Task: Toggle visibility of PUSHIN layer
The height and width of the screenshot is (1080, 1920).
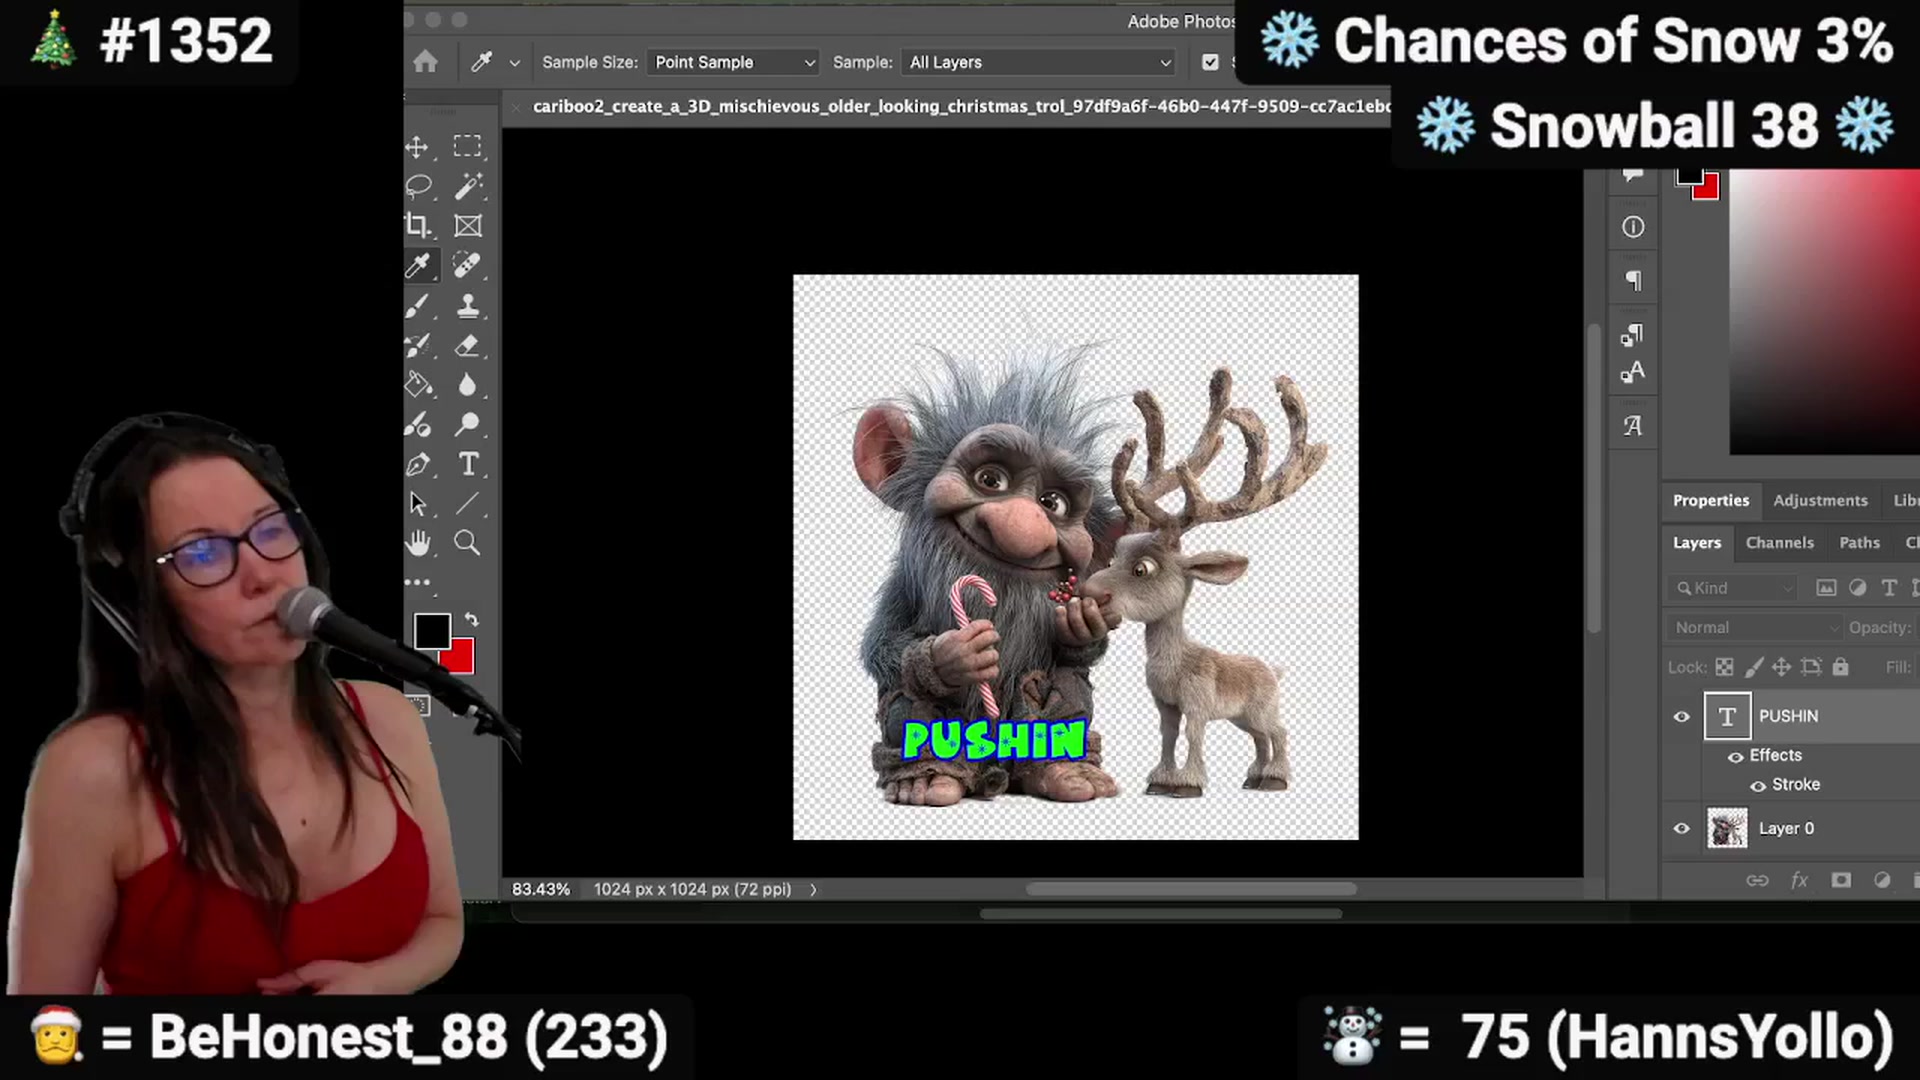Action: tap(1682, 717)
